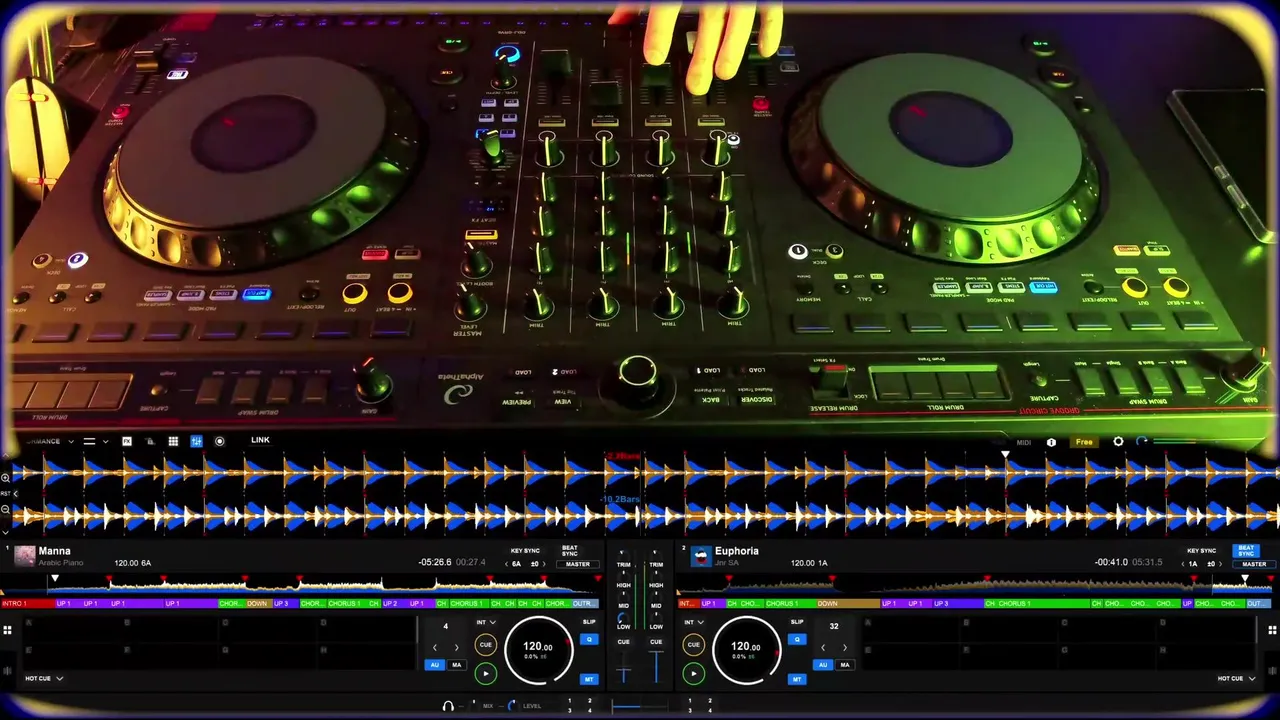Toggle Master Tempo MT on deck 2
The width and height of the screenshot is (1280, 720).
click(797, 679)
